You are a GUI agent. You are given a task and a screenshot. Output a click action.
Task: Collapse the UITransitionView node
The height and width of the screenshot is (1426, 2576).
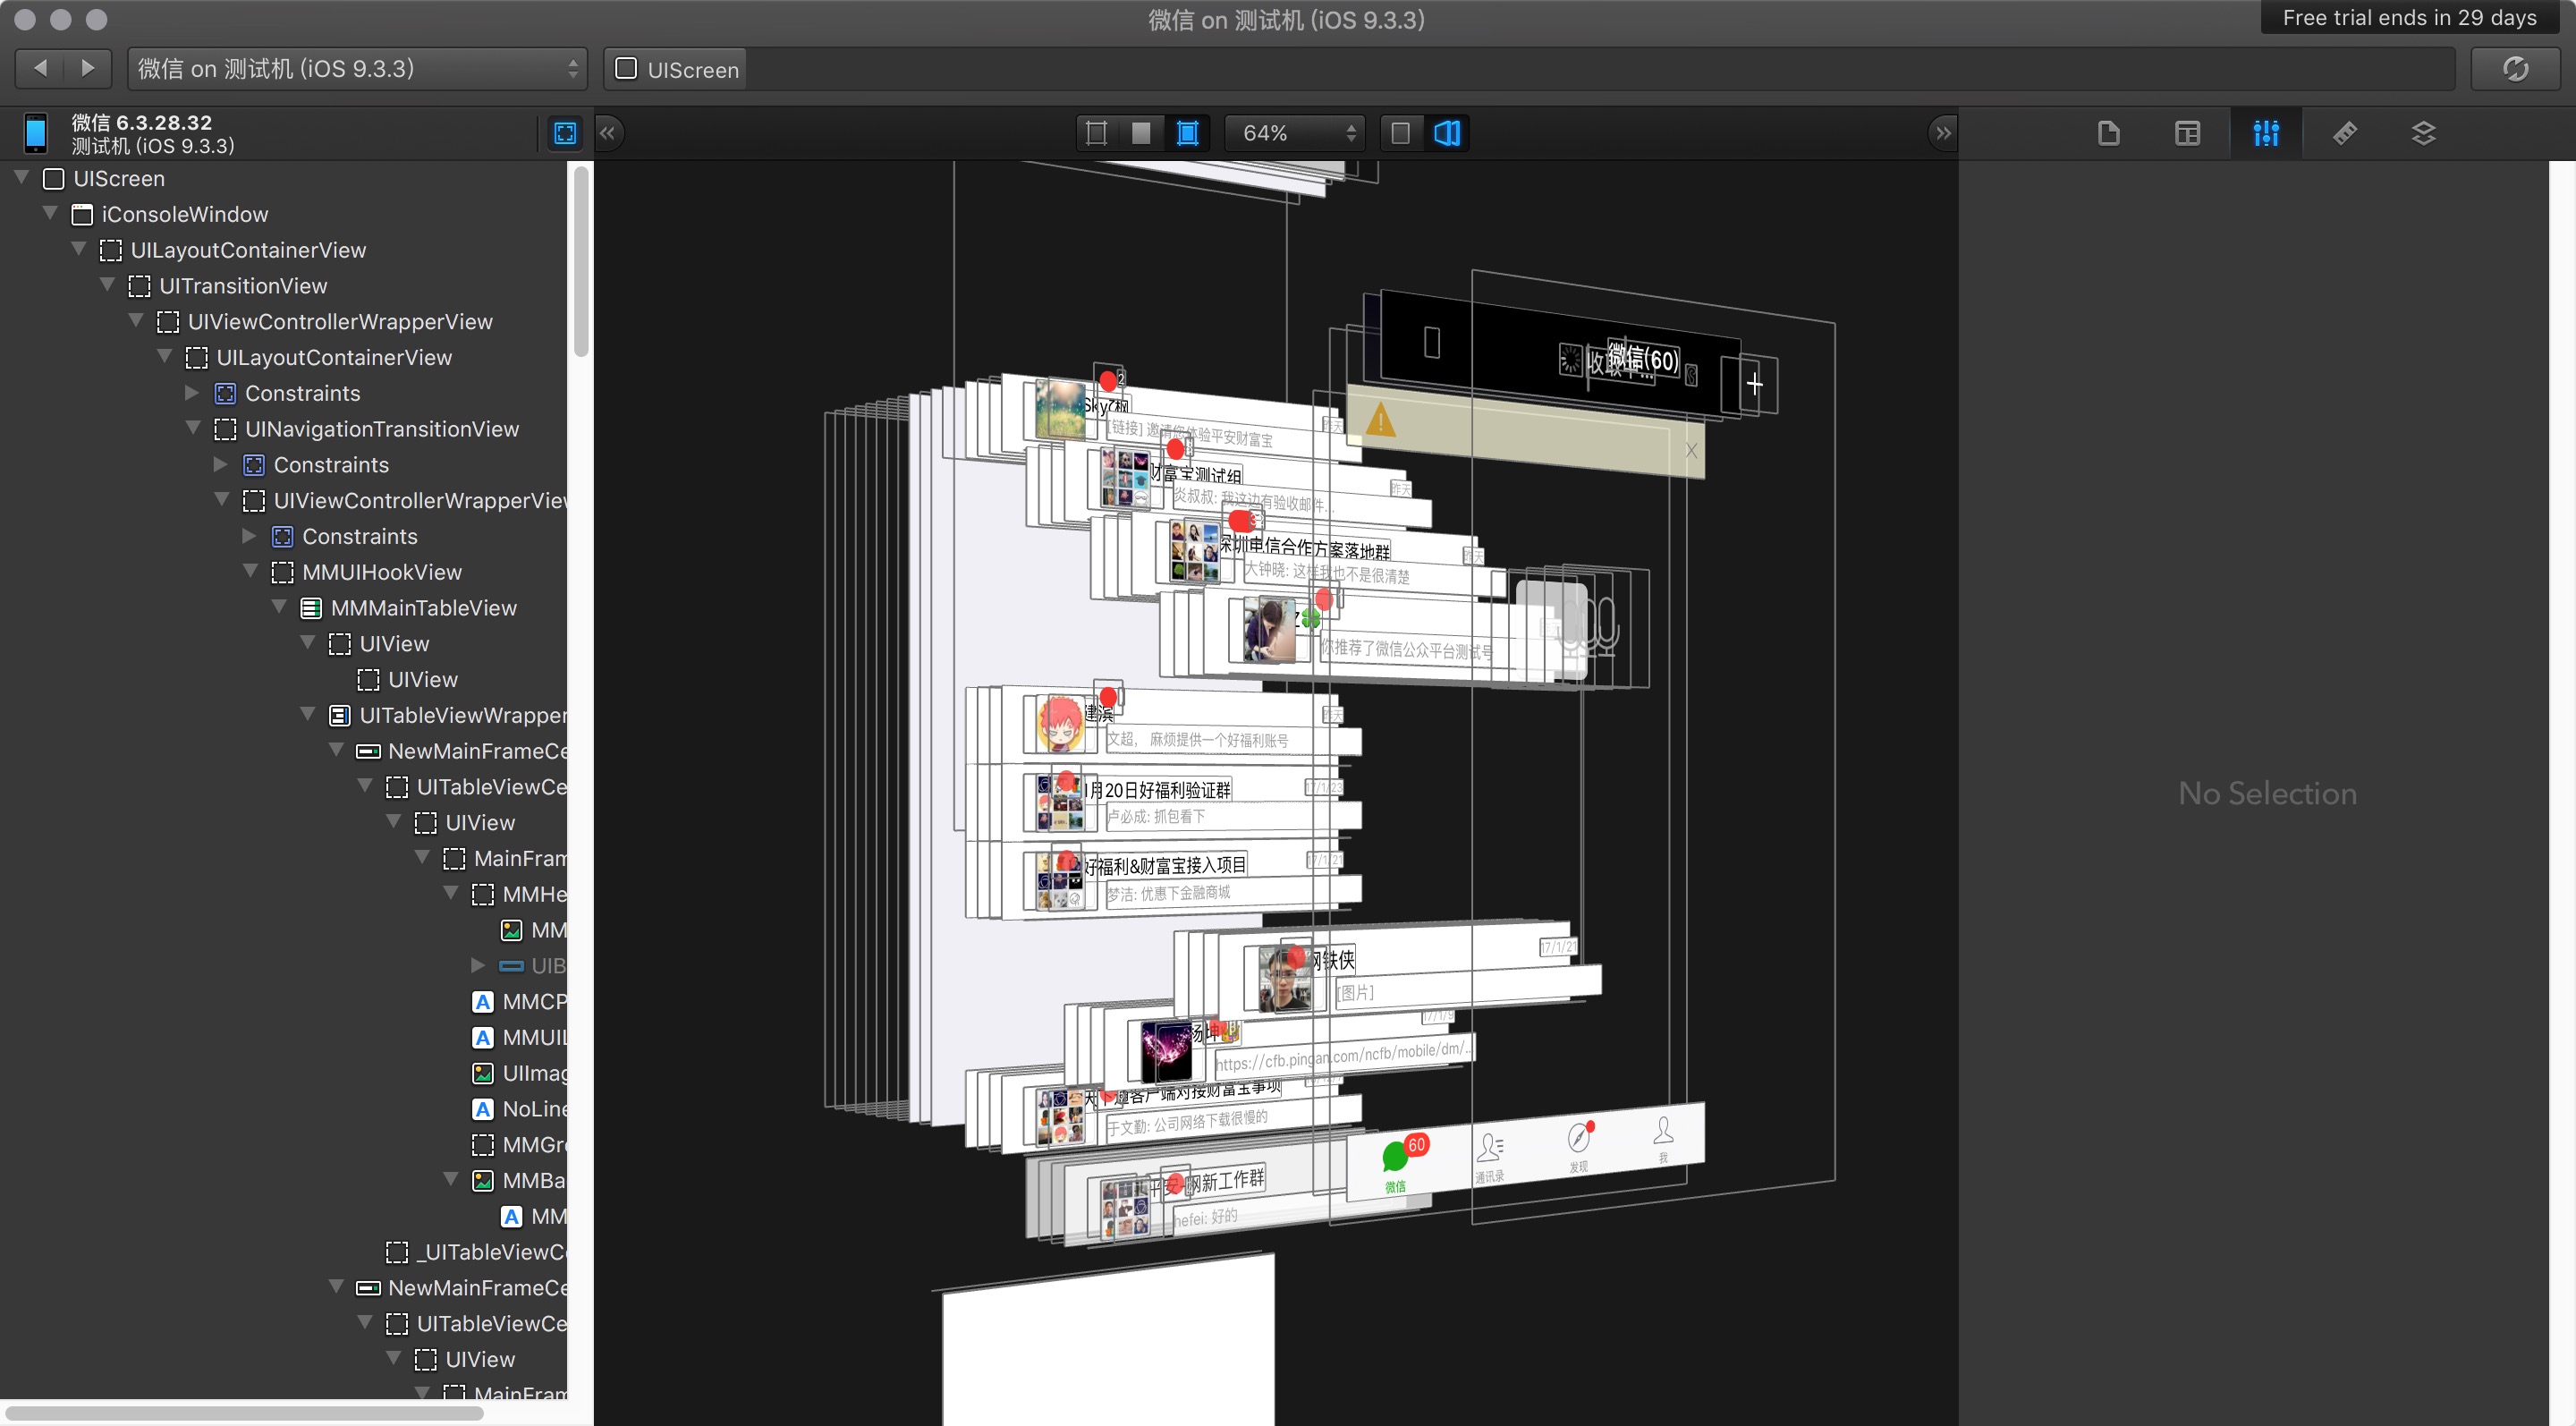pos(107,286)
